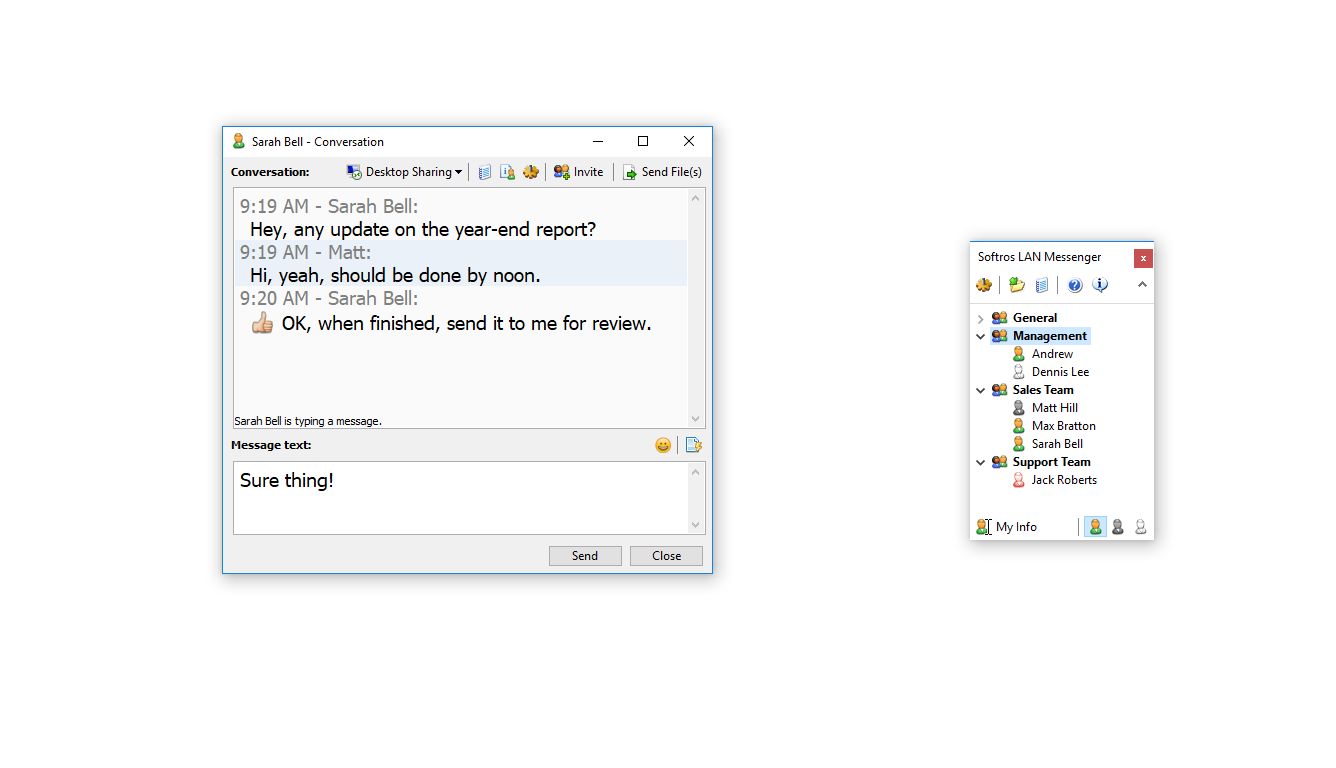Toggle the away status icon at bottom
This screenshot has width=1336, height=768.
[x=1118, y=526]
